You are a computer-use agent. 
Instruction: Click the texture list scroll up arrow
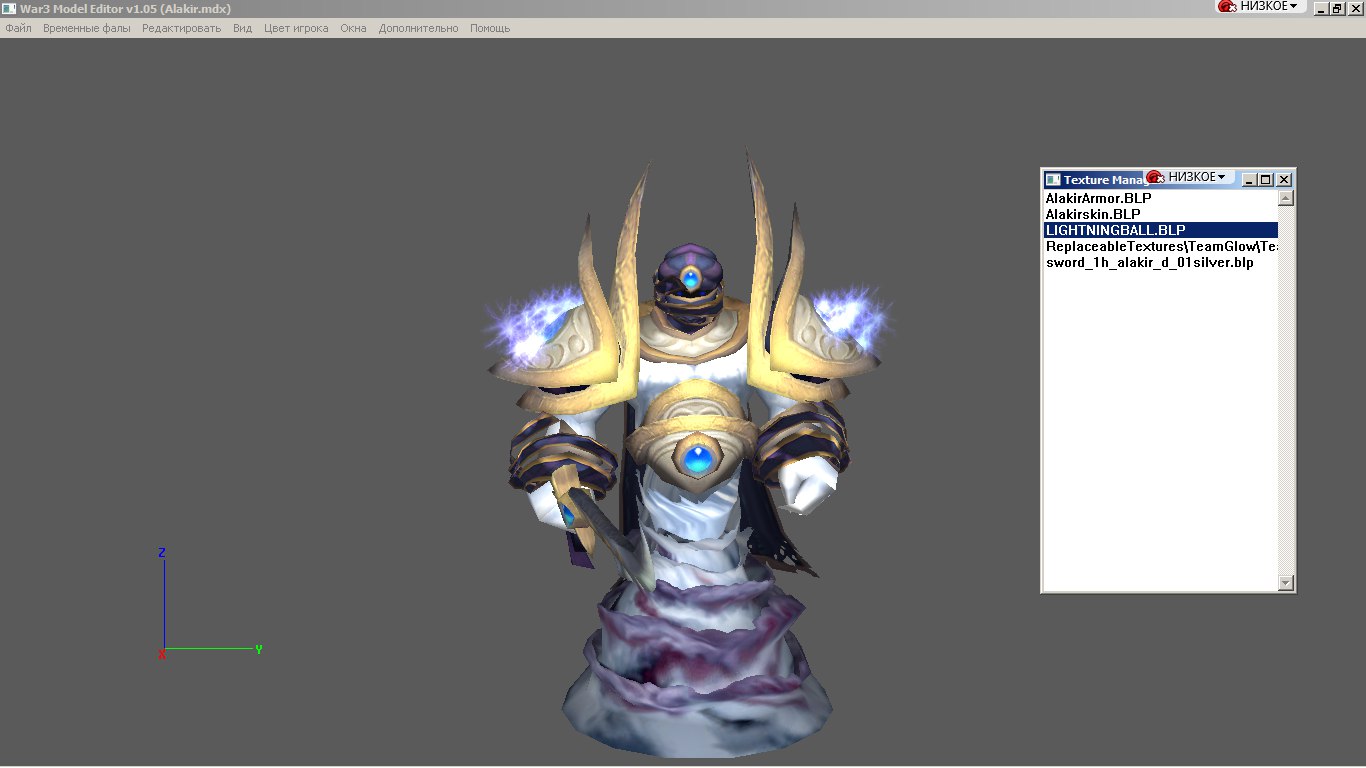pyautogui.click(x=1286, y=198)
